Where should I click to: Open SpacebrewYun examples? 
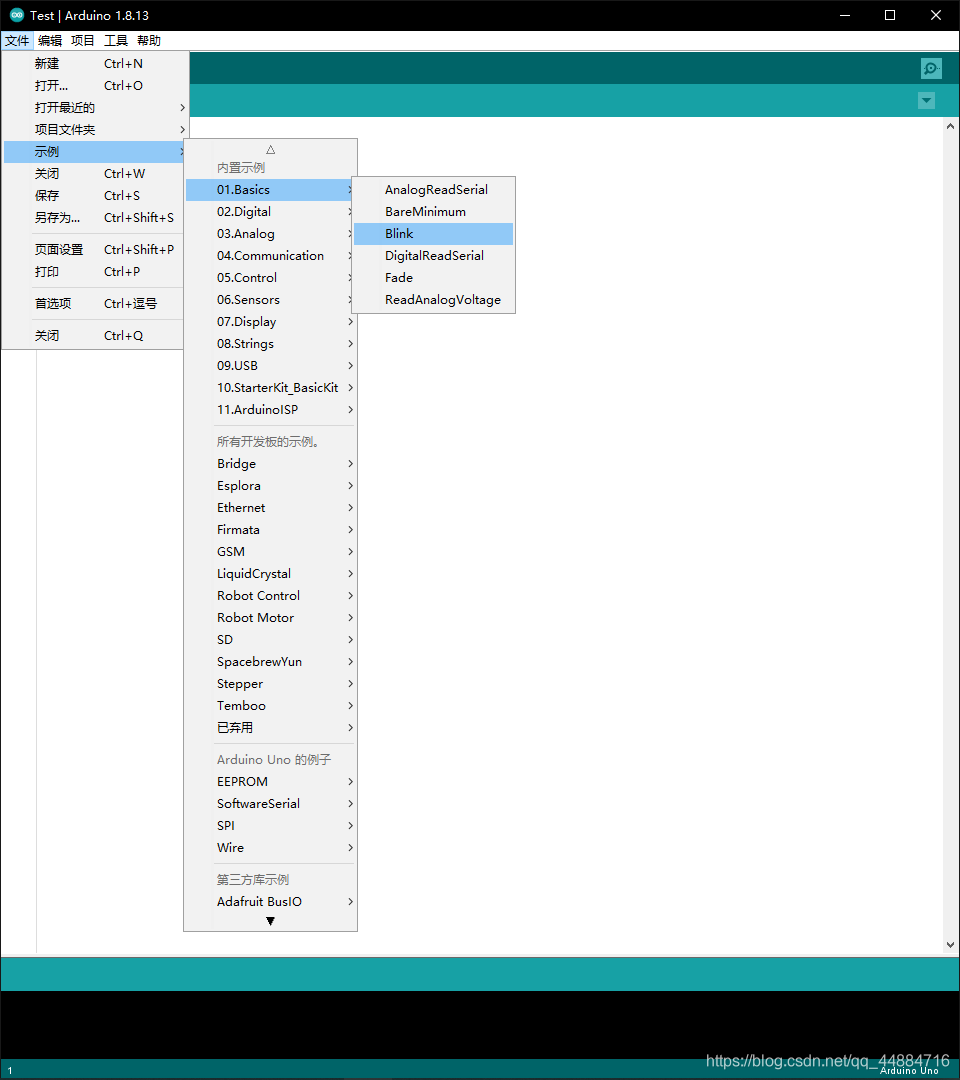(x=271, y=662)
